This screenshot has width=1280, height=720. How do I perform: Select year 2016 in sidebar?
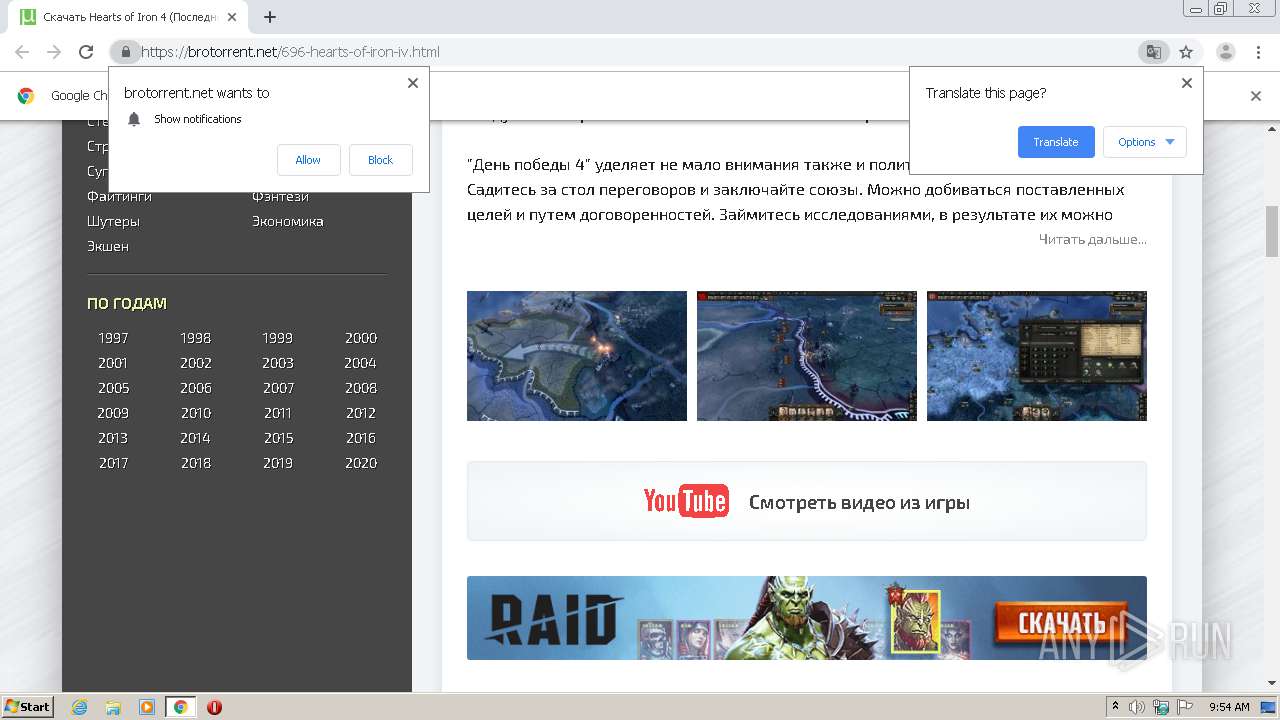tap(361, 438)
